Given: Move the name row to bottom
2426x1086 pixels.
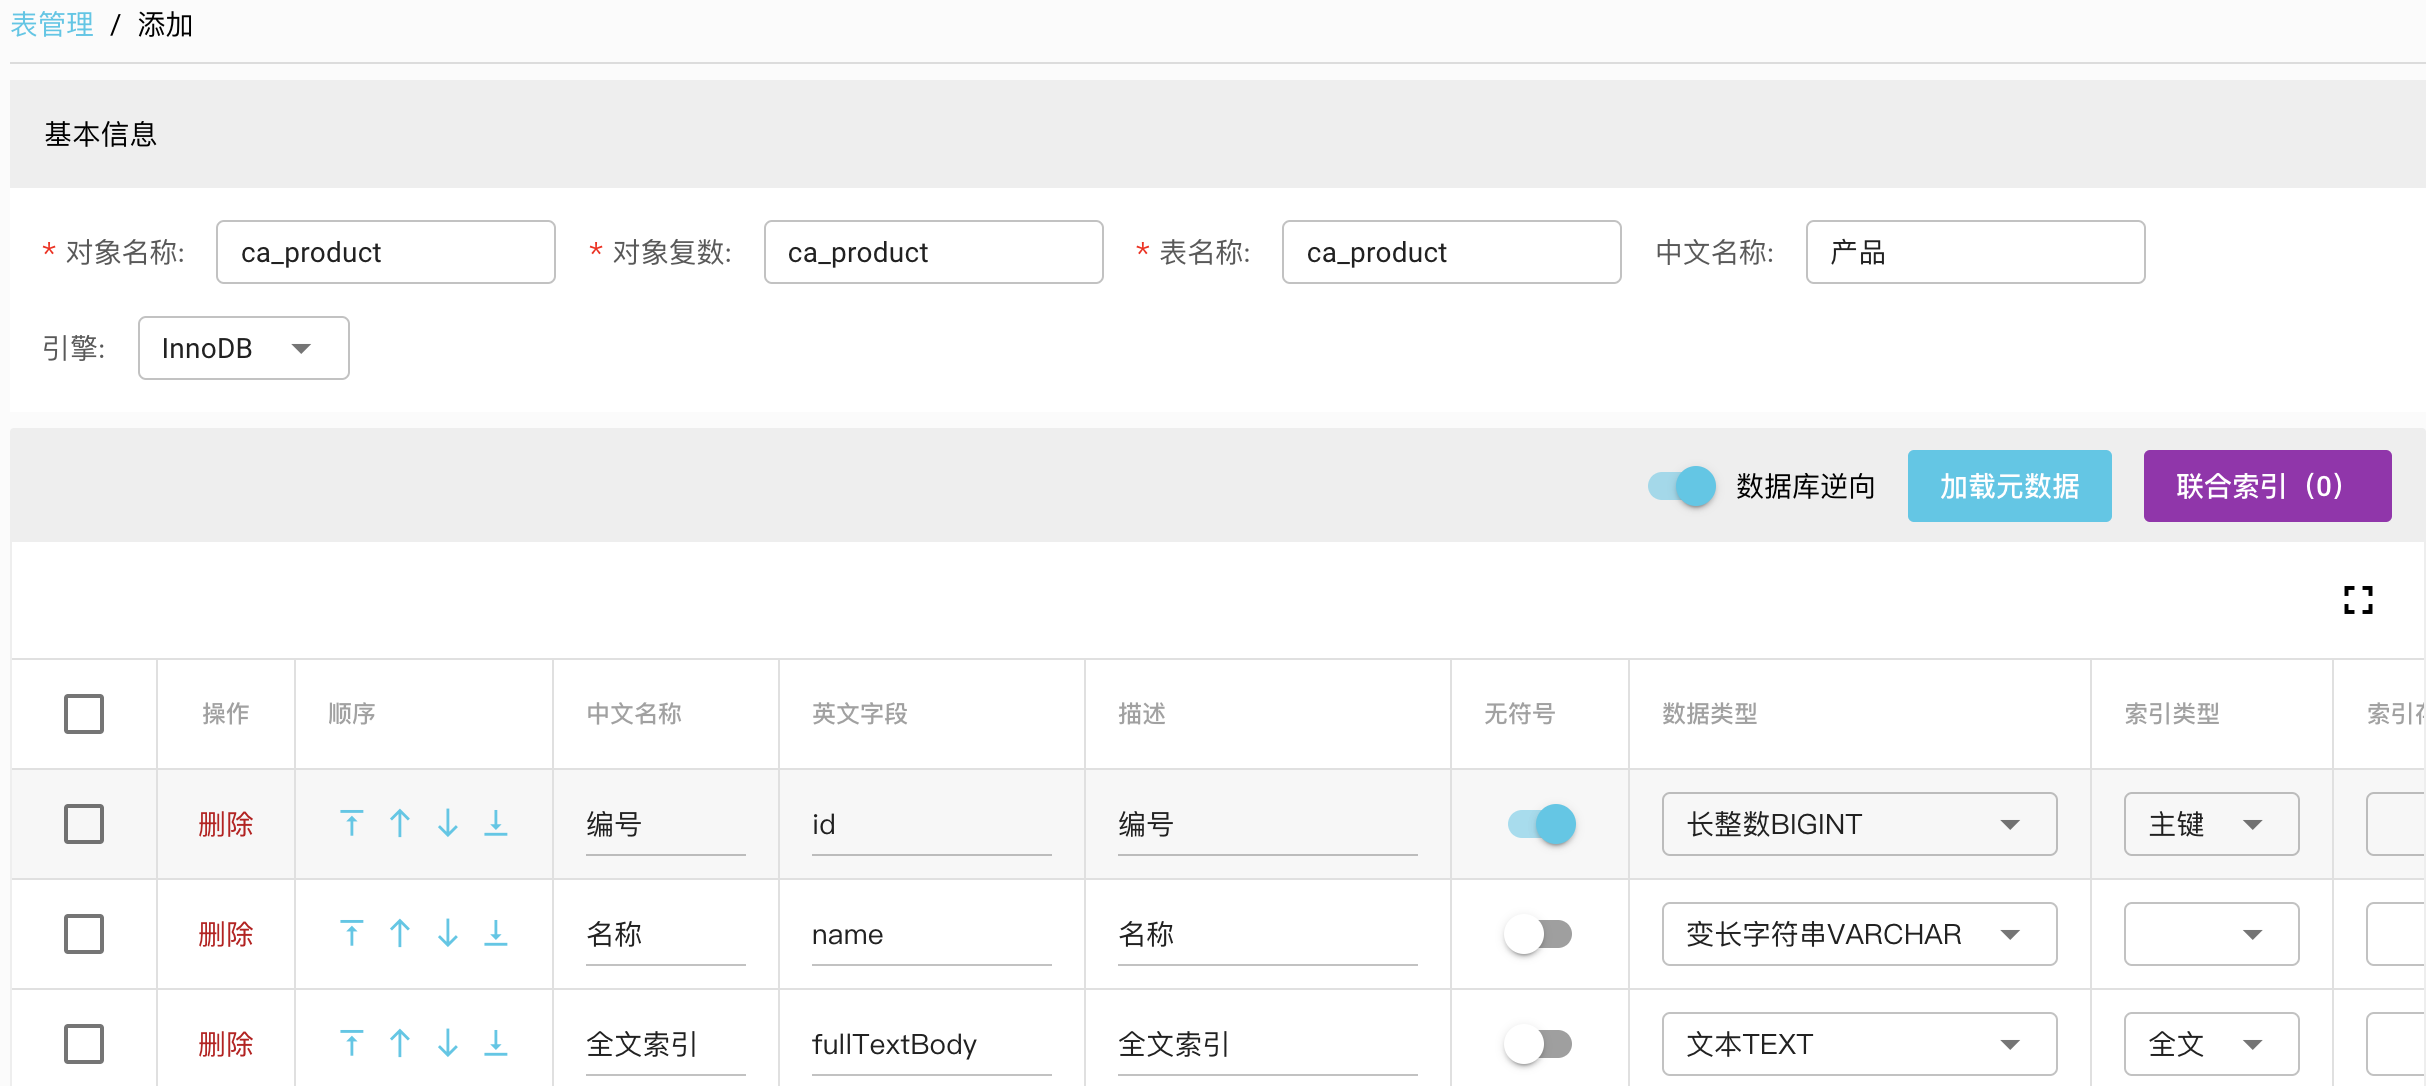Looking at the screenshot, I should pos(495,933).
